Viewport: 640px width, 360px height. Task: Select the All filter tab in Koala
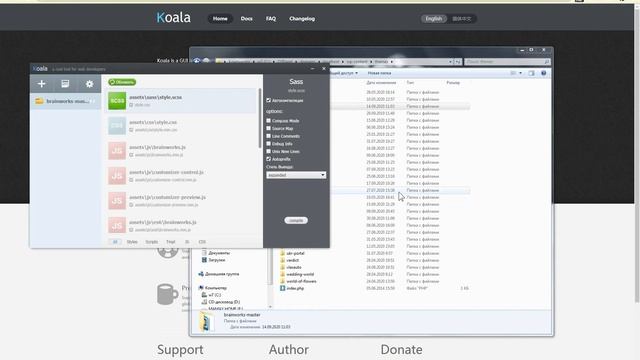tap(115, 242)
